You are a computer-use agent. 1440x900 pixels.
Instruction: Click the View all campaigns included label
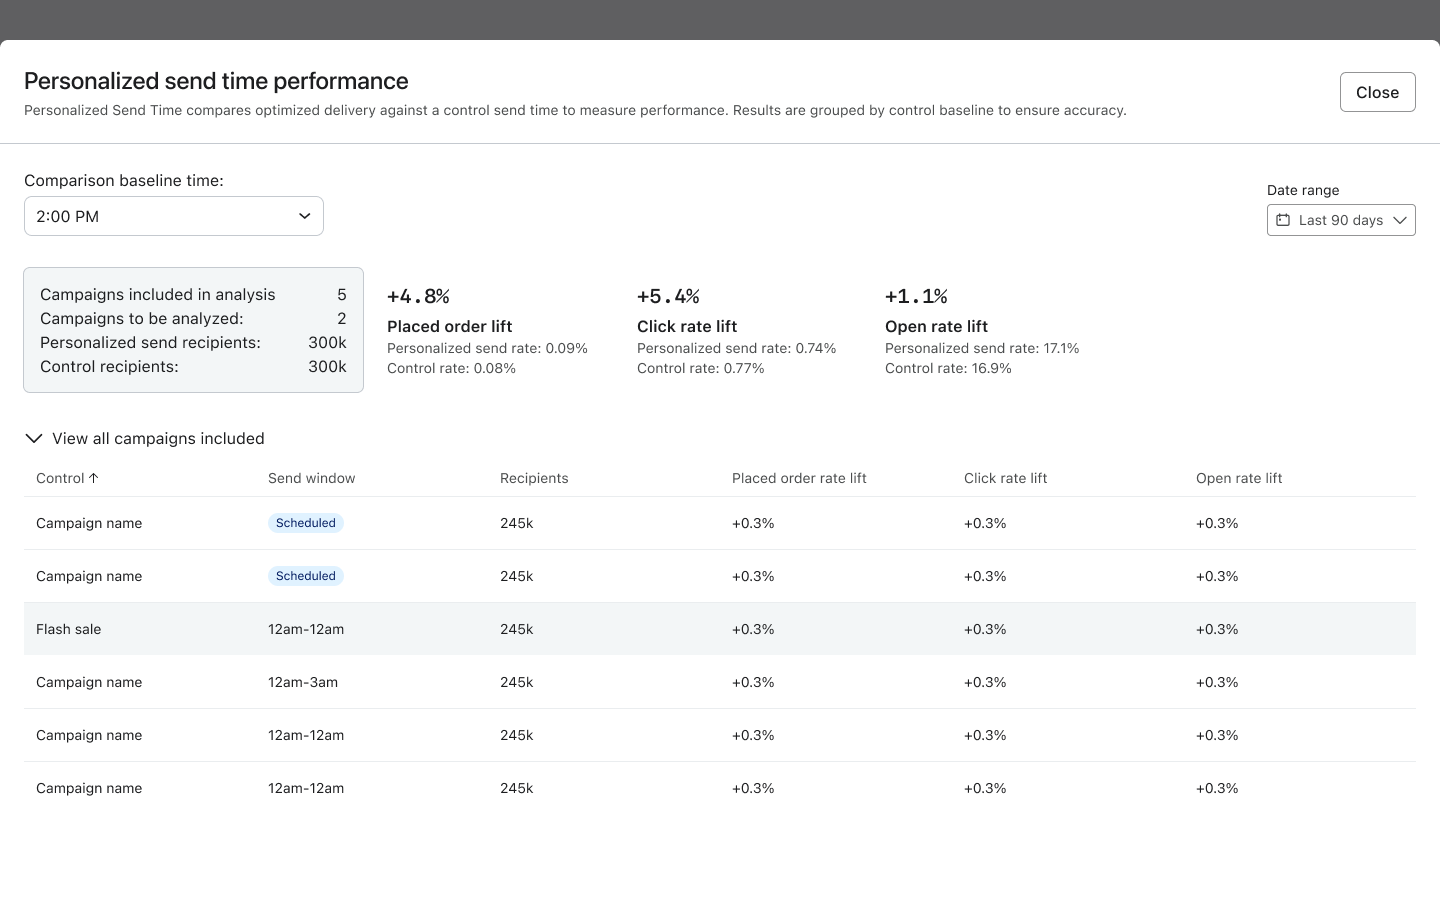(x=158, y=438)
